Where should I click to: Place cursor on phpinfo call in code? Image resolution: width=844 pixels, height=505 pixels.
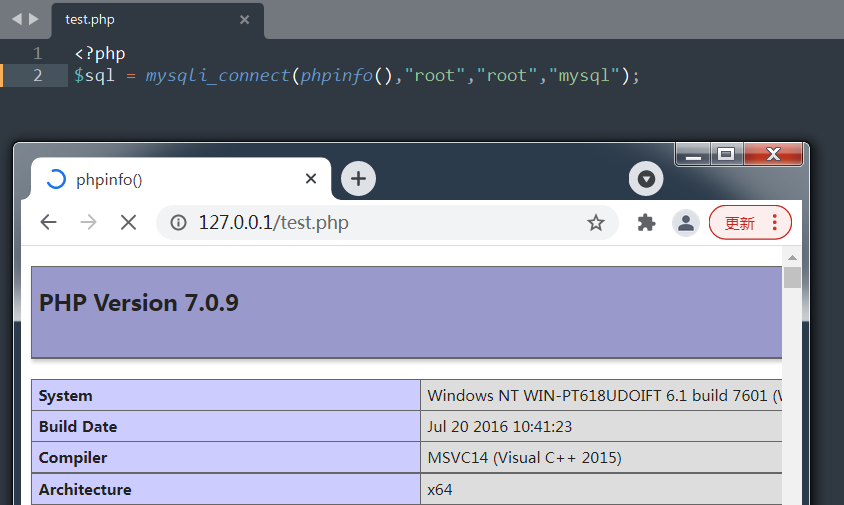click(x=336, y=75)
